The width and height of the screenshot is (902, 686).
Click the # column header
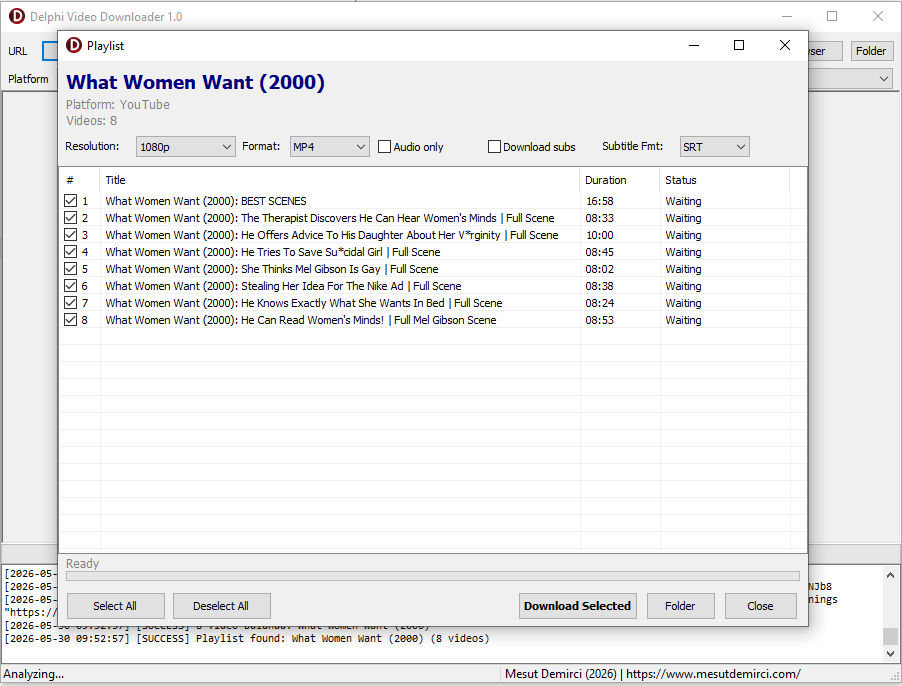pyautogui.click(x=80, y=180)
